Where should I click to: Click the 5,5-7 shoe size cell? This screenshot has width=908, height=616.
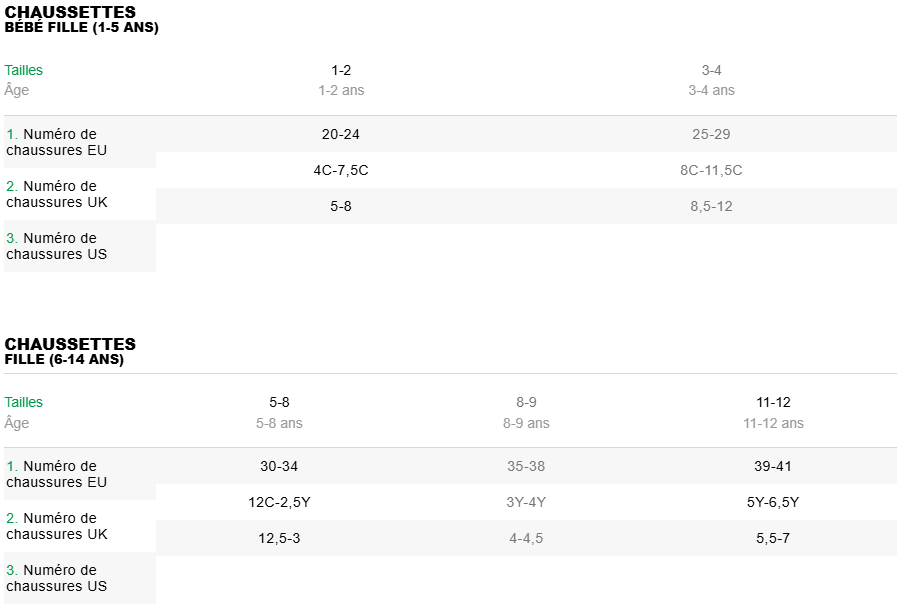pyautogui.click(x=773, y=538)
